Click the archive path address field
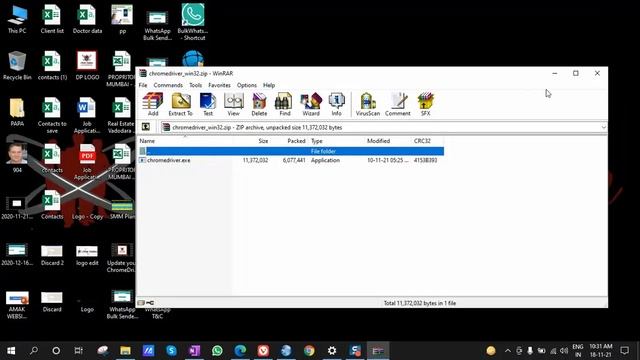640x360 pixels. [x=383, y=127]
